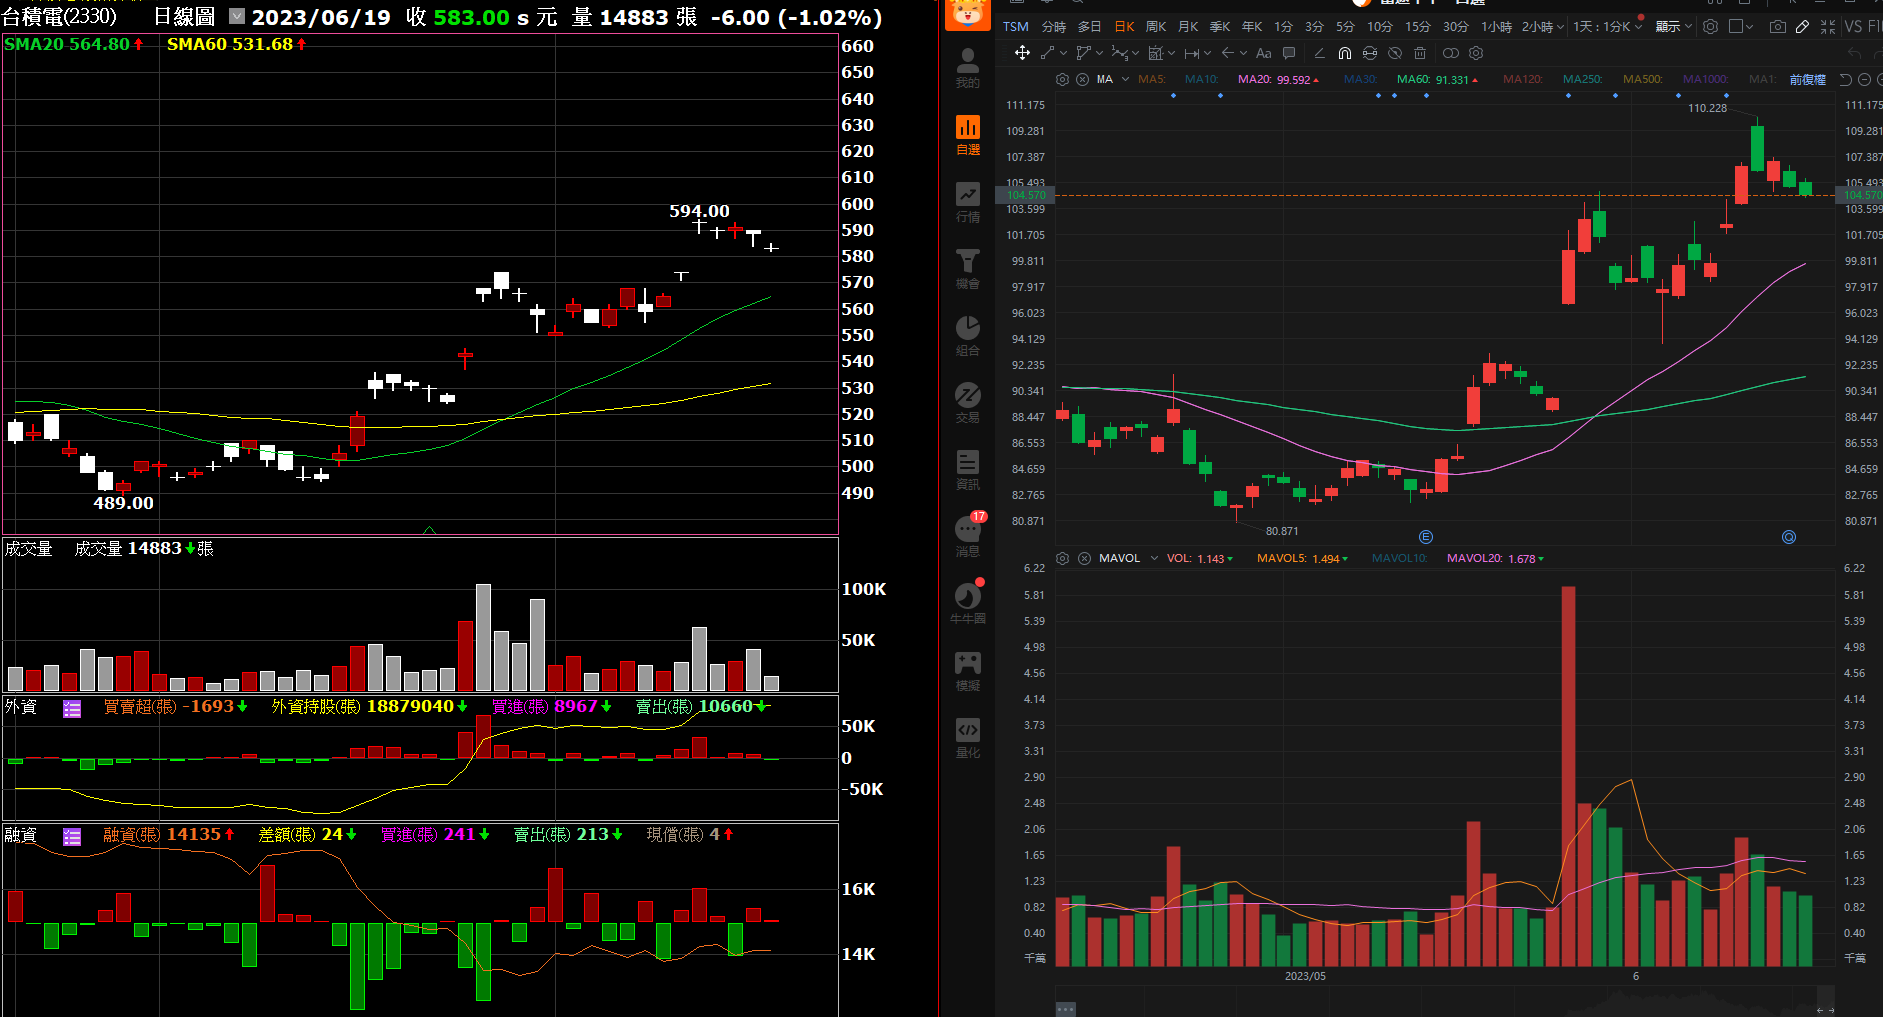Image resolution: width=1883 pixels, height=1017 pixels.
Task: Toggle the magnet snap tool
Action: click(1345, 53)
